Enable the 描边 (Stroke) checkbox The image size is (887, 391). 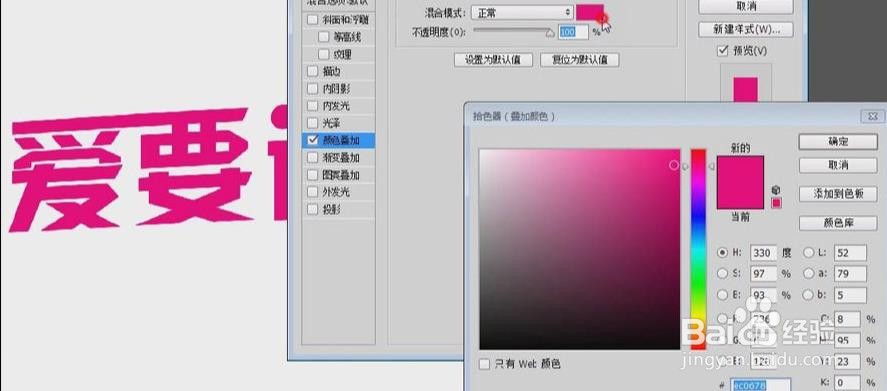coord(312,72)
